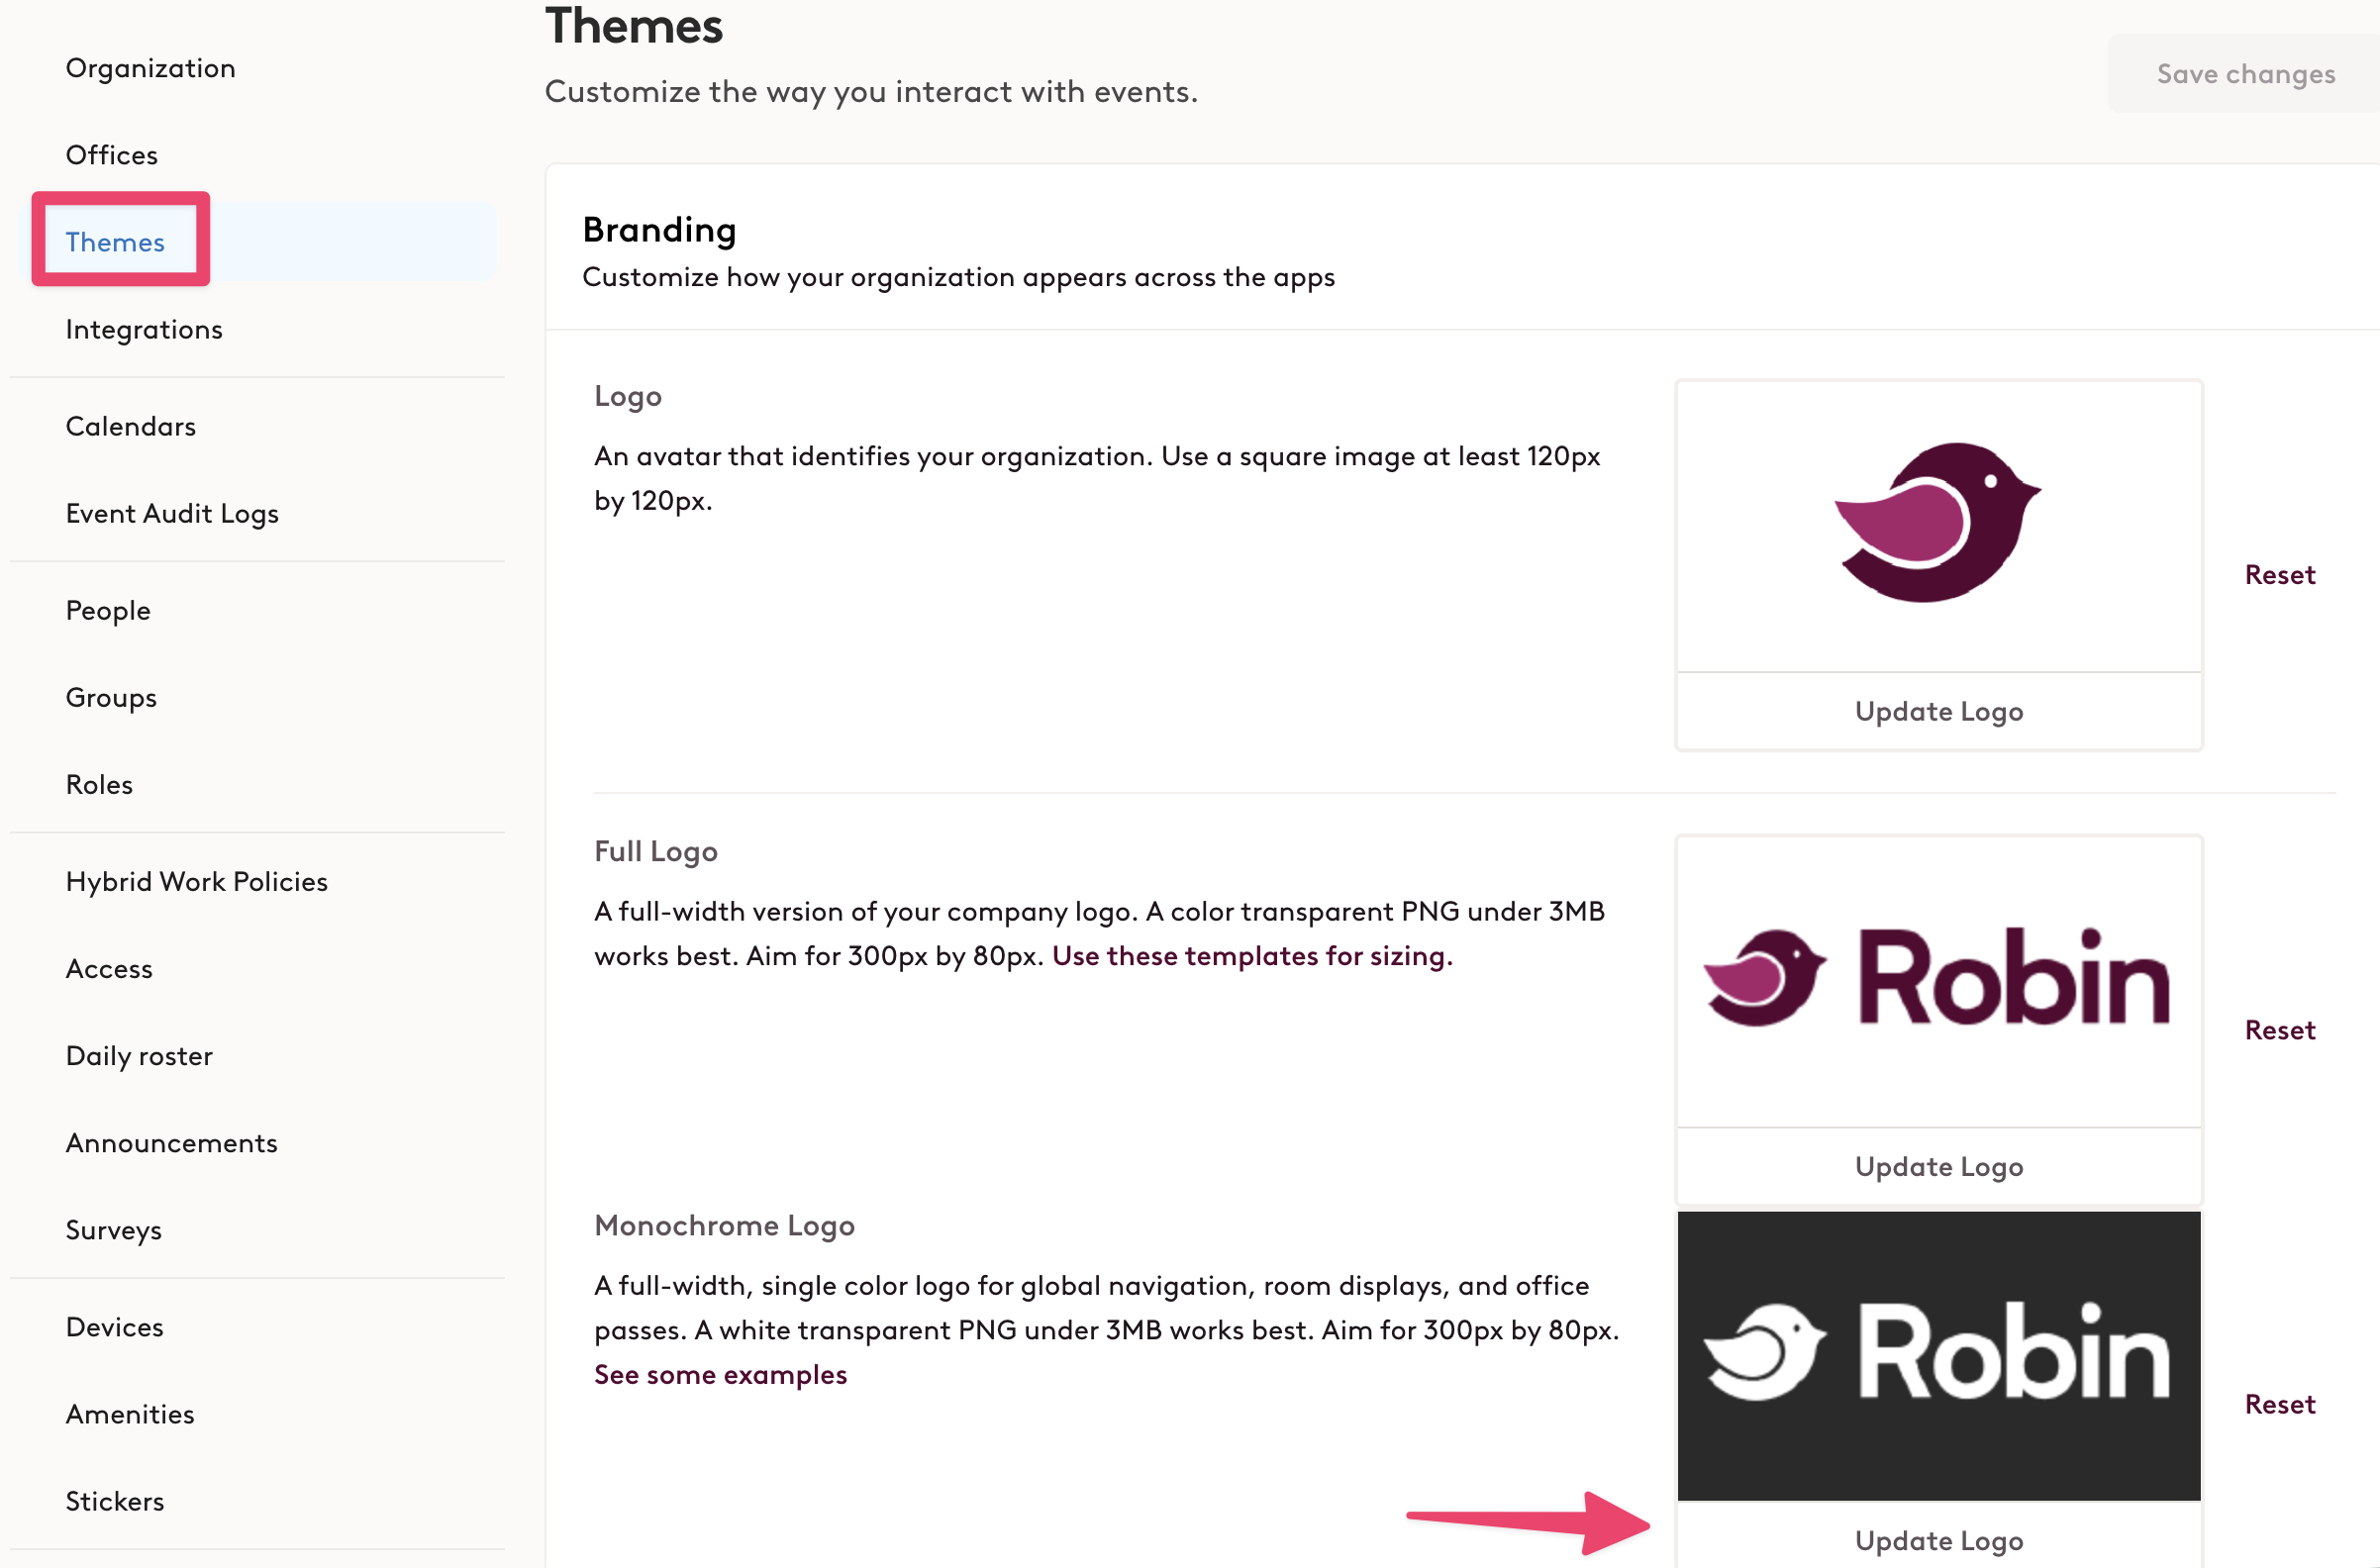The width and height of the screenshot is (2380, 1568).
Task: Open the People section
Action: [x=108, y=610]
